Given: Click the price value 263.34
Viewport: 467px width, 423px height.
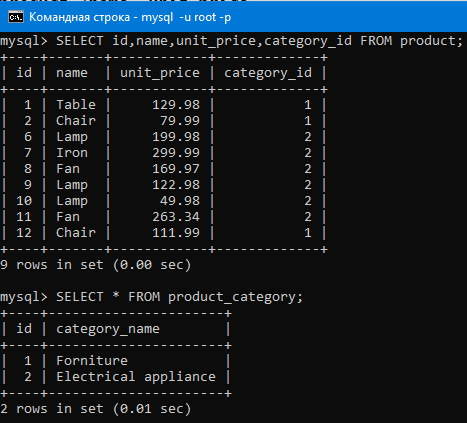Looking at the screenshot, I should [176, 217].
